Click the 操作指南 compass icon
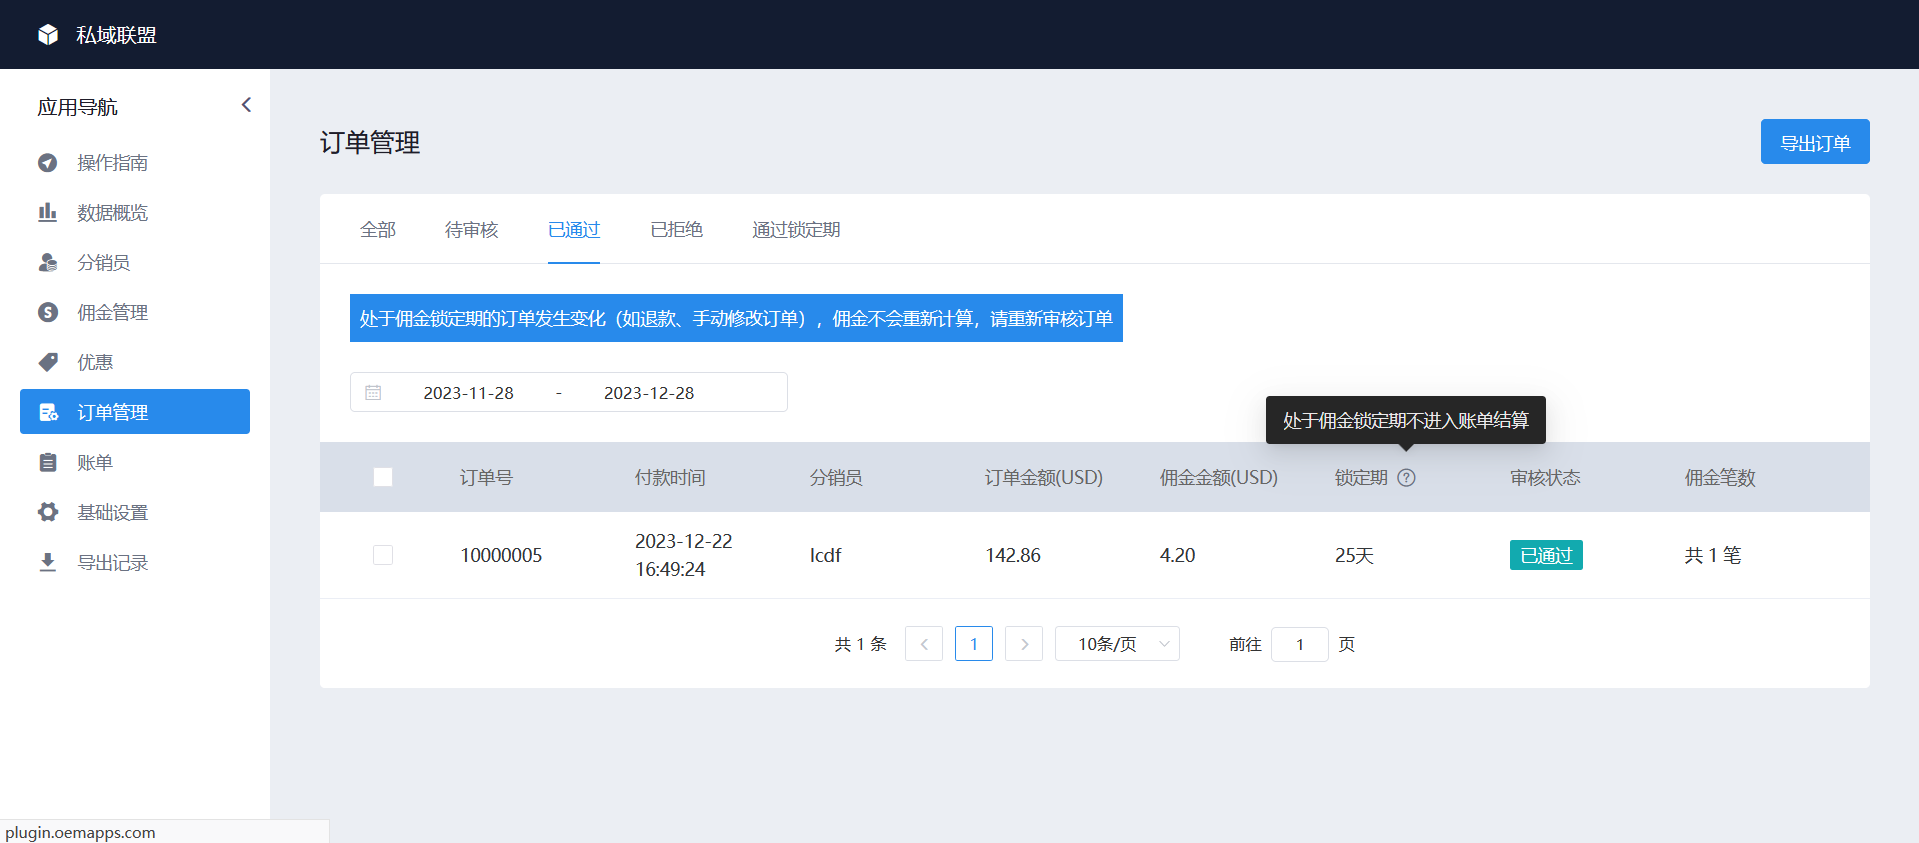The width and height of the screenshot is (1919, 843). click(48, 163)
